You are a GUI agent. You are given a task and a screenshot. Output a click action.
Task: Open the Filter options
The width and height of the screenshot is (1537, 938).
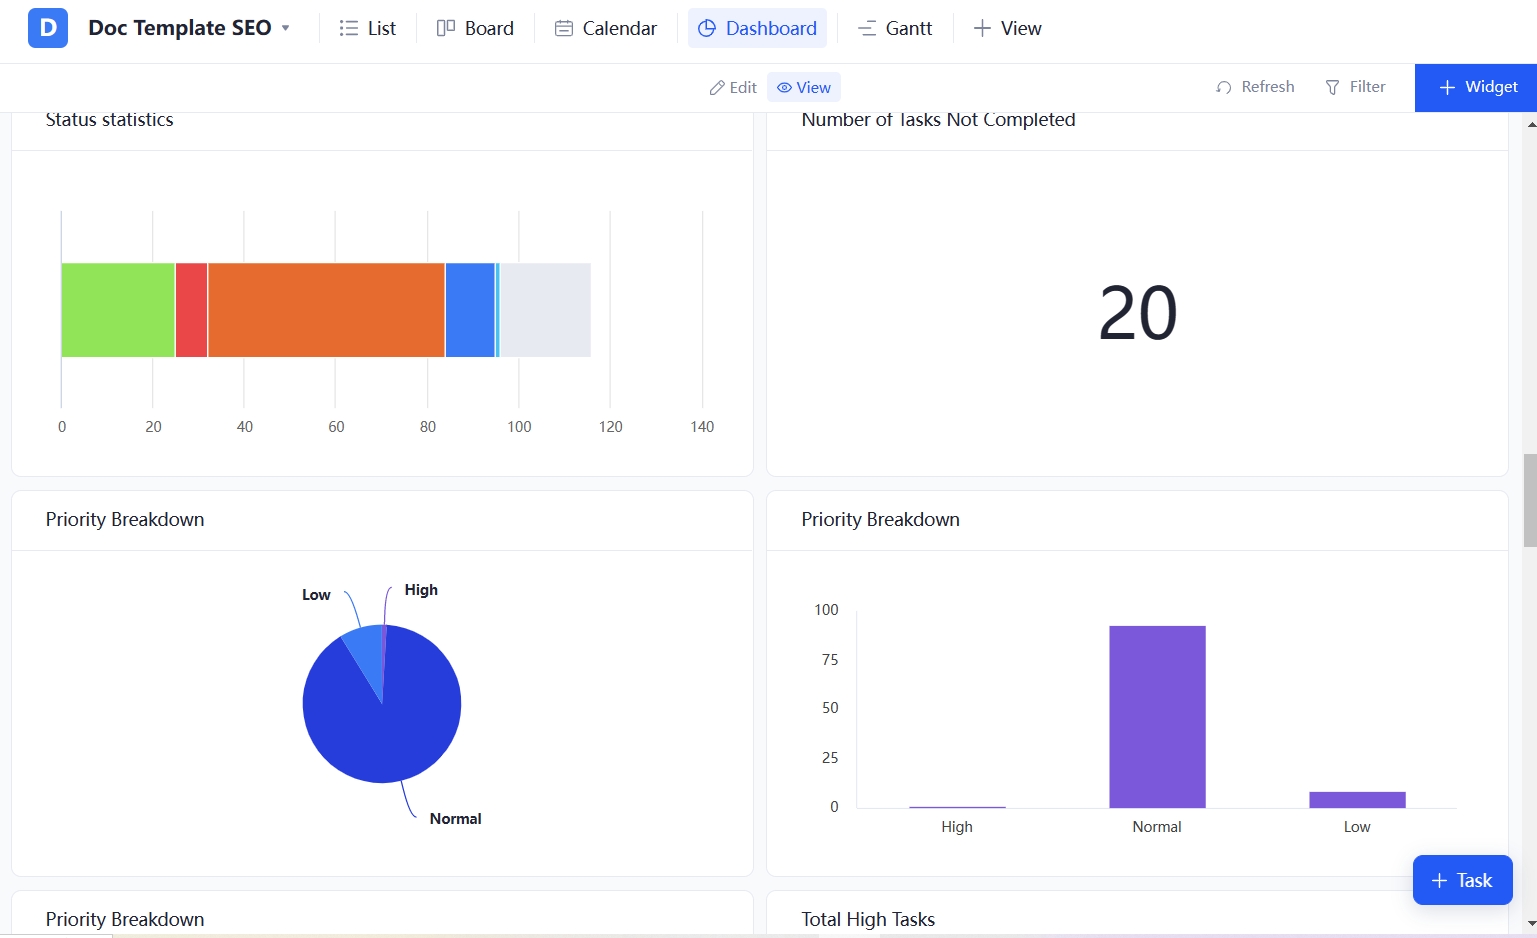(1355, 87)
